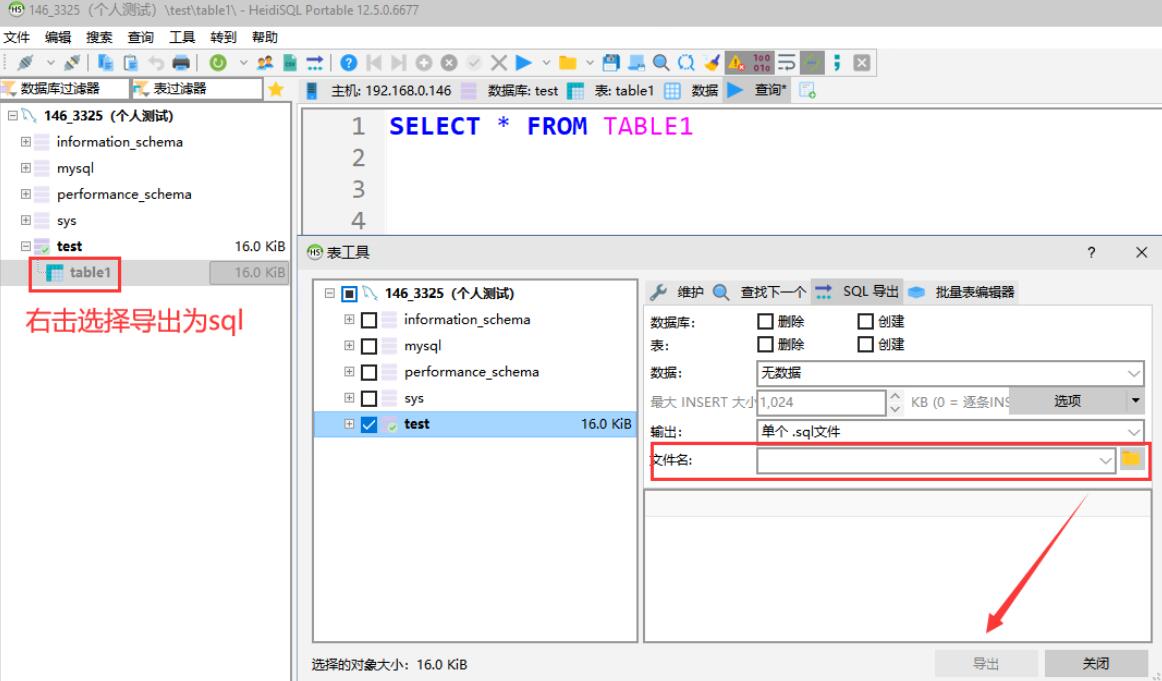
Task: Tick the mysql database checkbox in the tree
Action: pyautogui.click(x=369, y=347)
